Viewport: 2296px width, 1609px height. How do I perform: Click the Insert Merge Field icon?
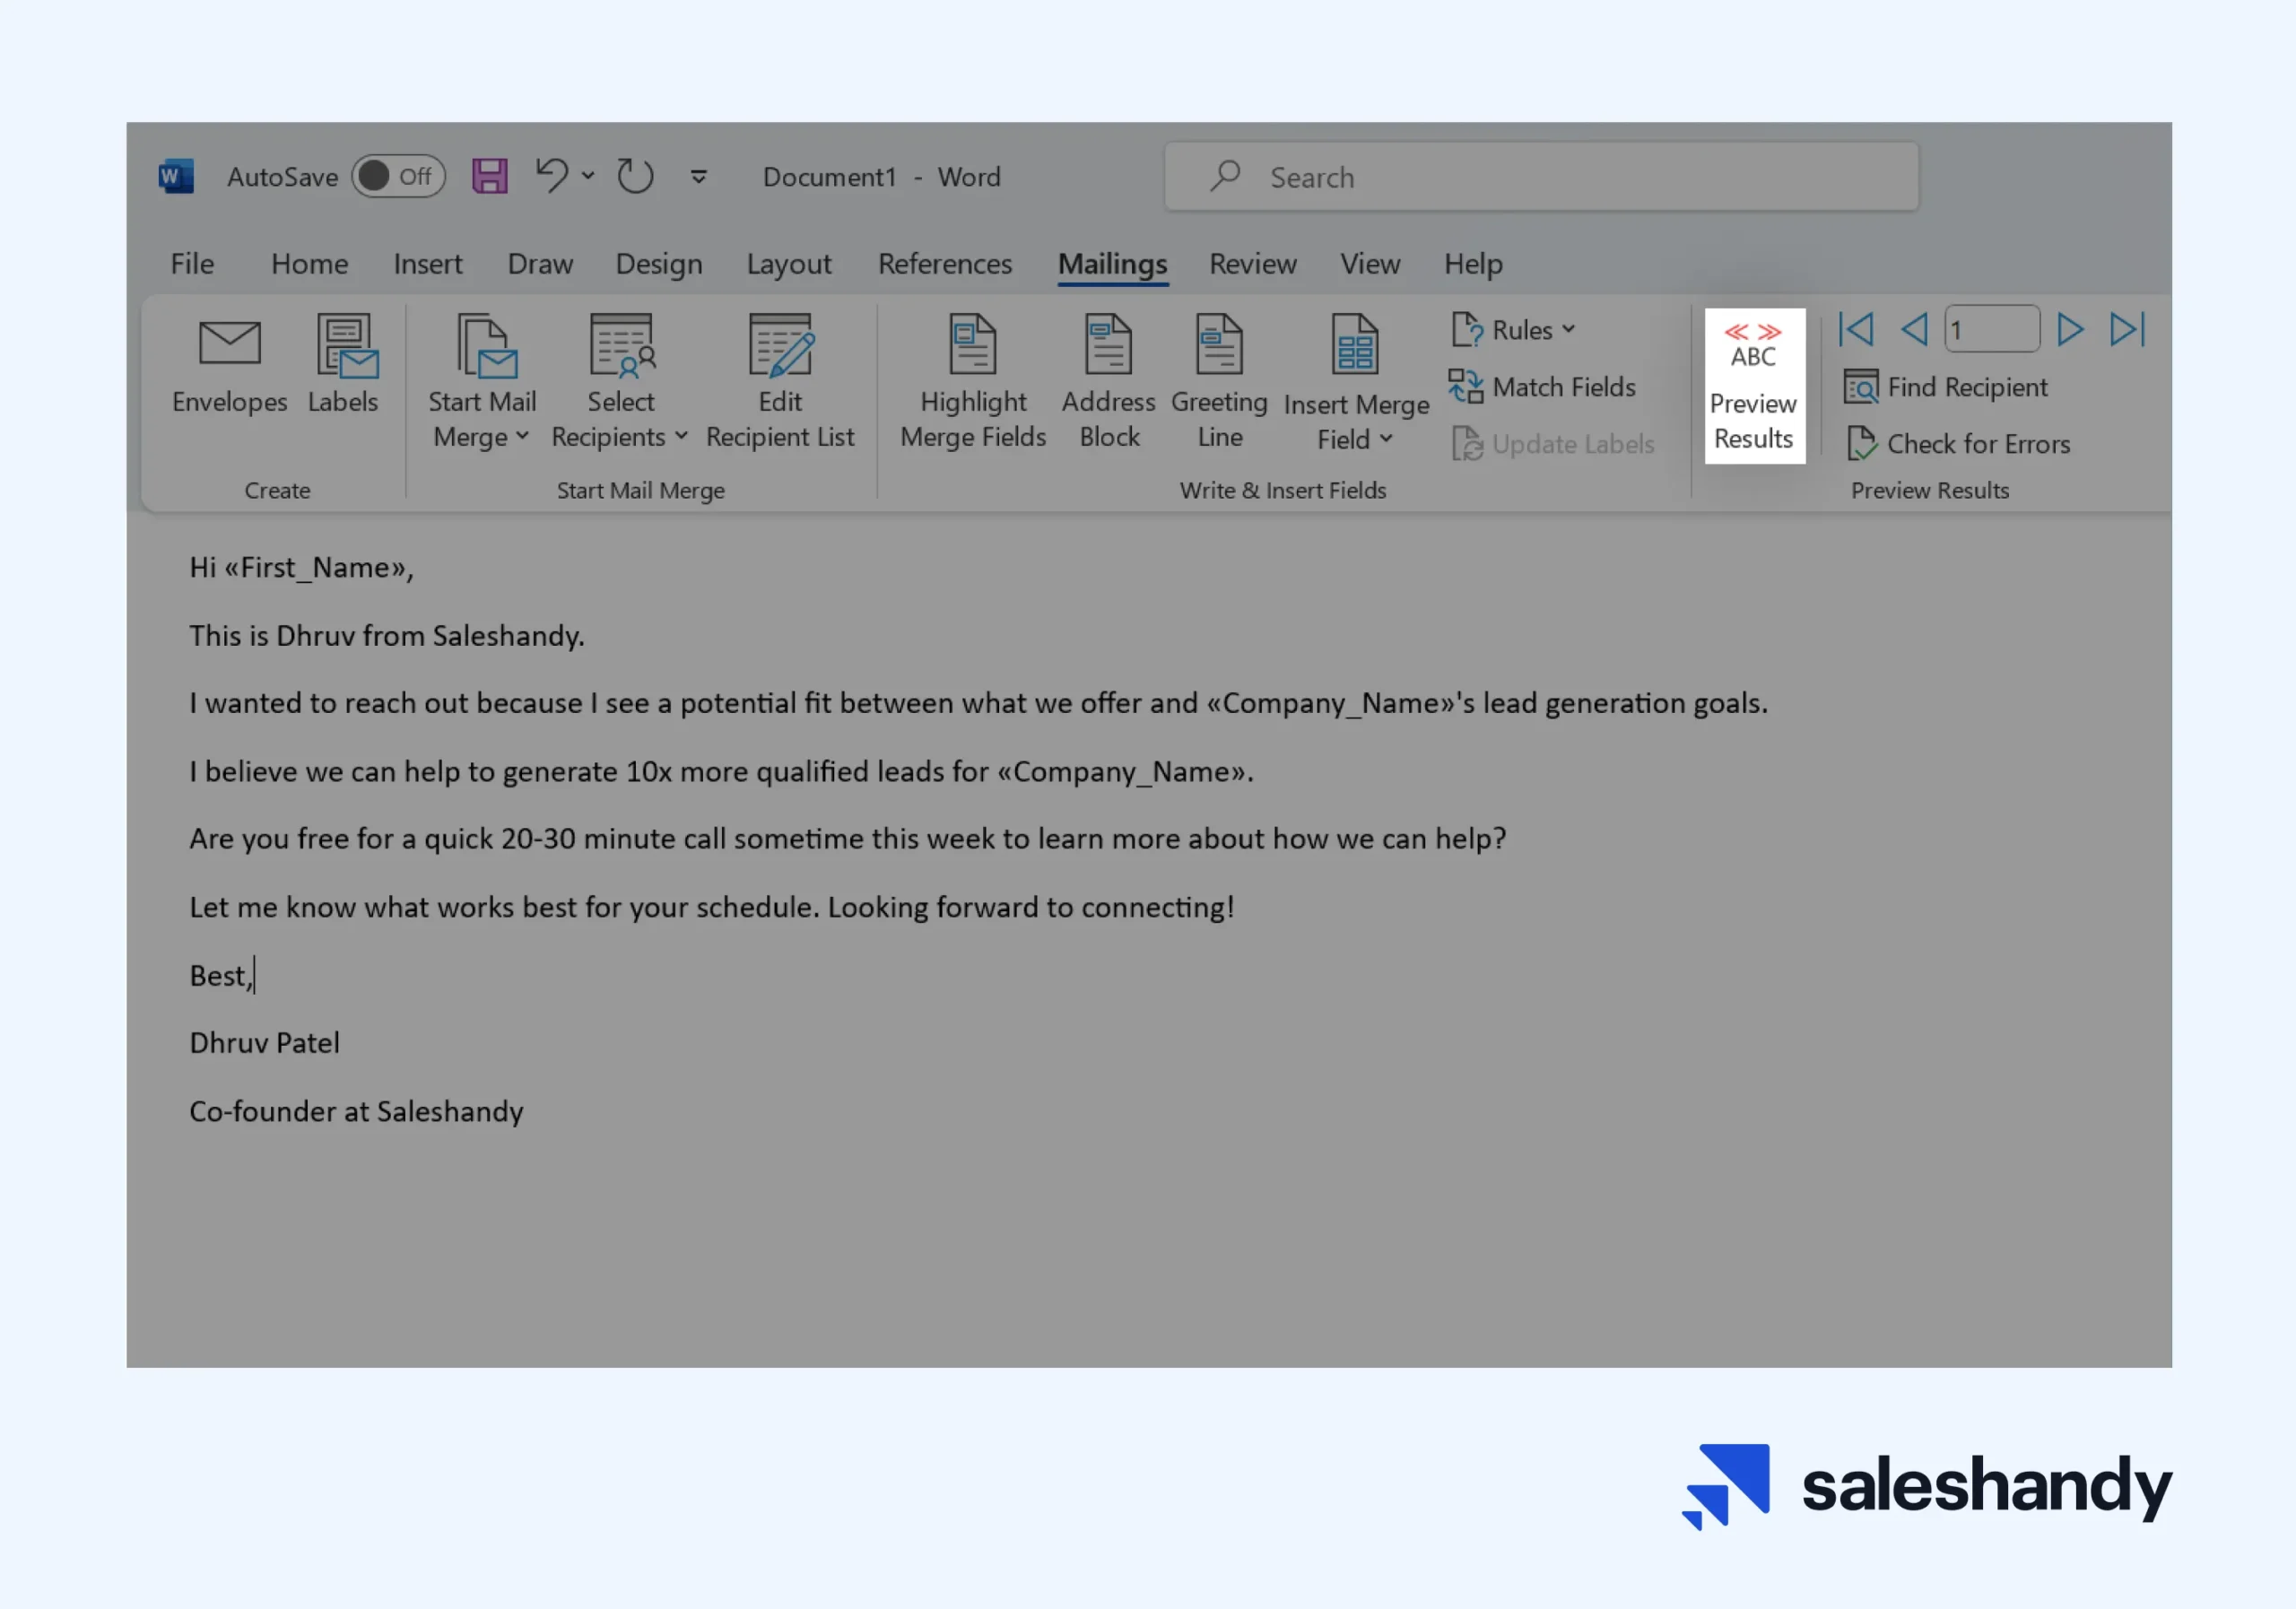click(x=1355, y=345)
